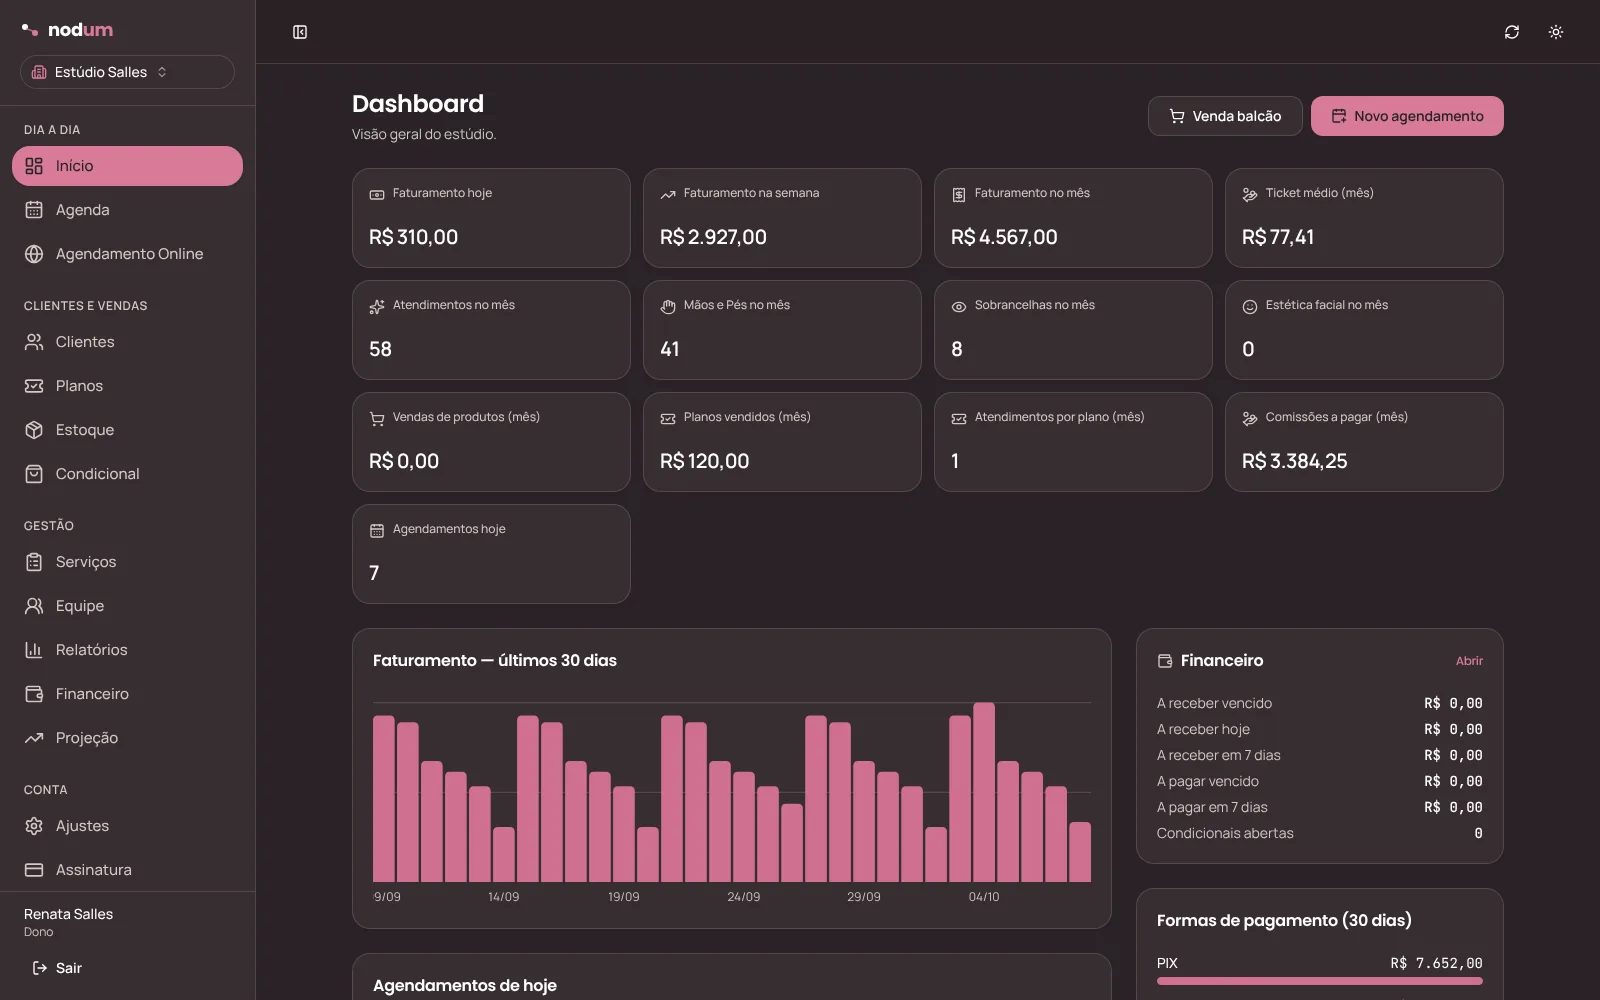Image resolution: width=1600 pixels, height=1000 pixels.
Task: Open Ajustes settings
Action: [127, 826]
